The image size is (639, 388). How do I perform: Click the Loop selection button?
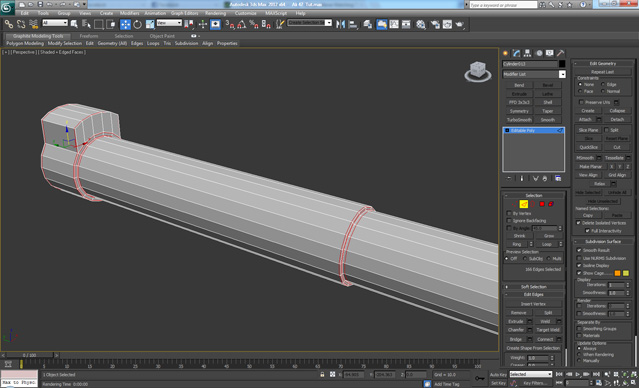click(x=546, y=244)
